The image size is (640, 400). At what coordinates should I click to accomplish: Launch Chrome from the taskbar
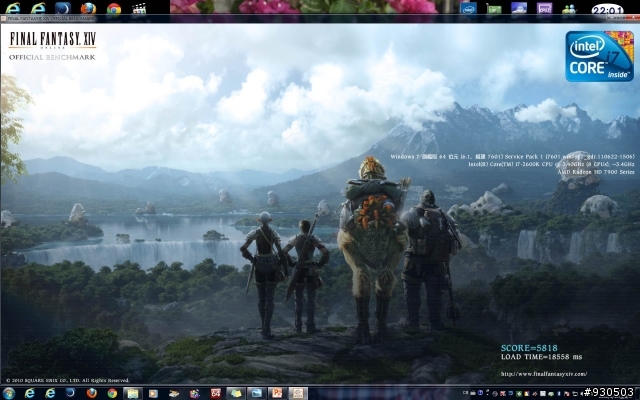[x=112, y=393]
